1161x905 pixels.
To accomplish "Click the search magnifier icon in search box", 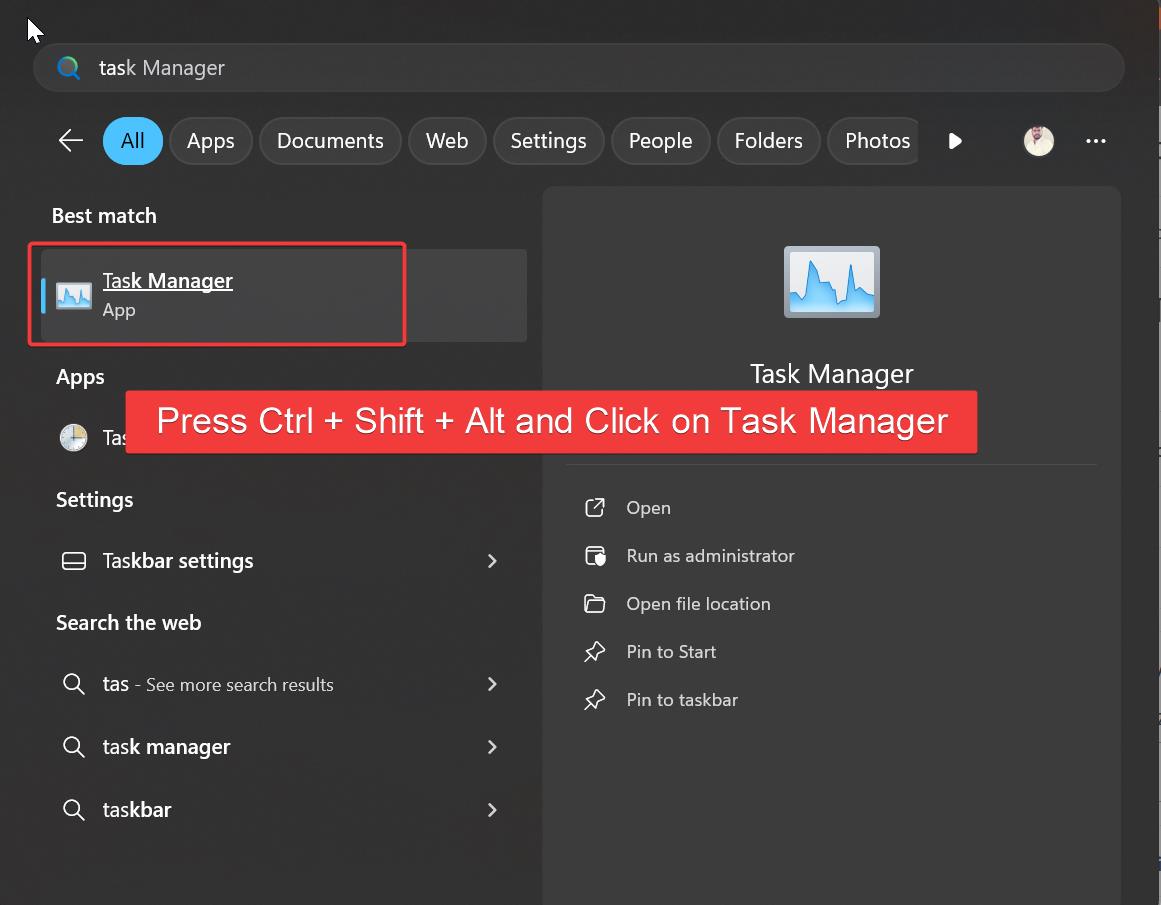I will click(x=68, y=67).
